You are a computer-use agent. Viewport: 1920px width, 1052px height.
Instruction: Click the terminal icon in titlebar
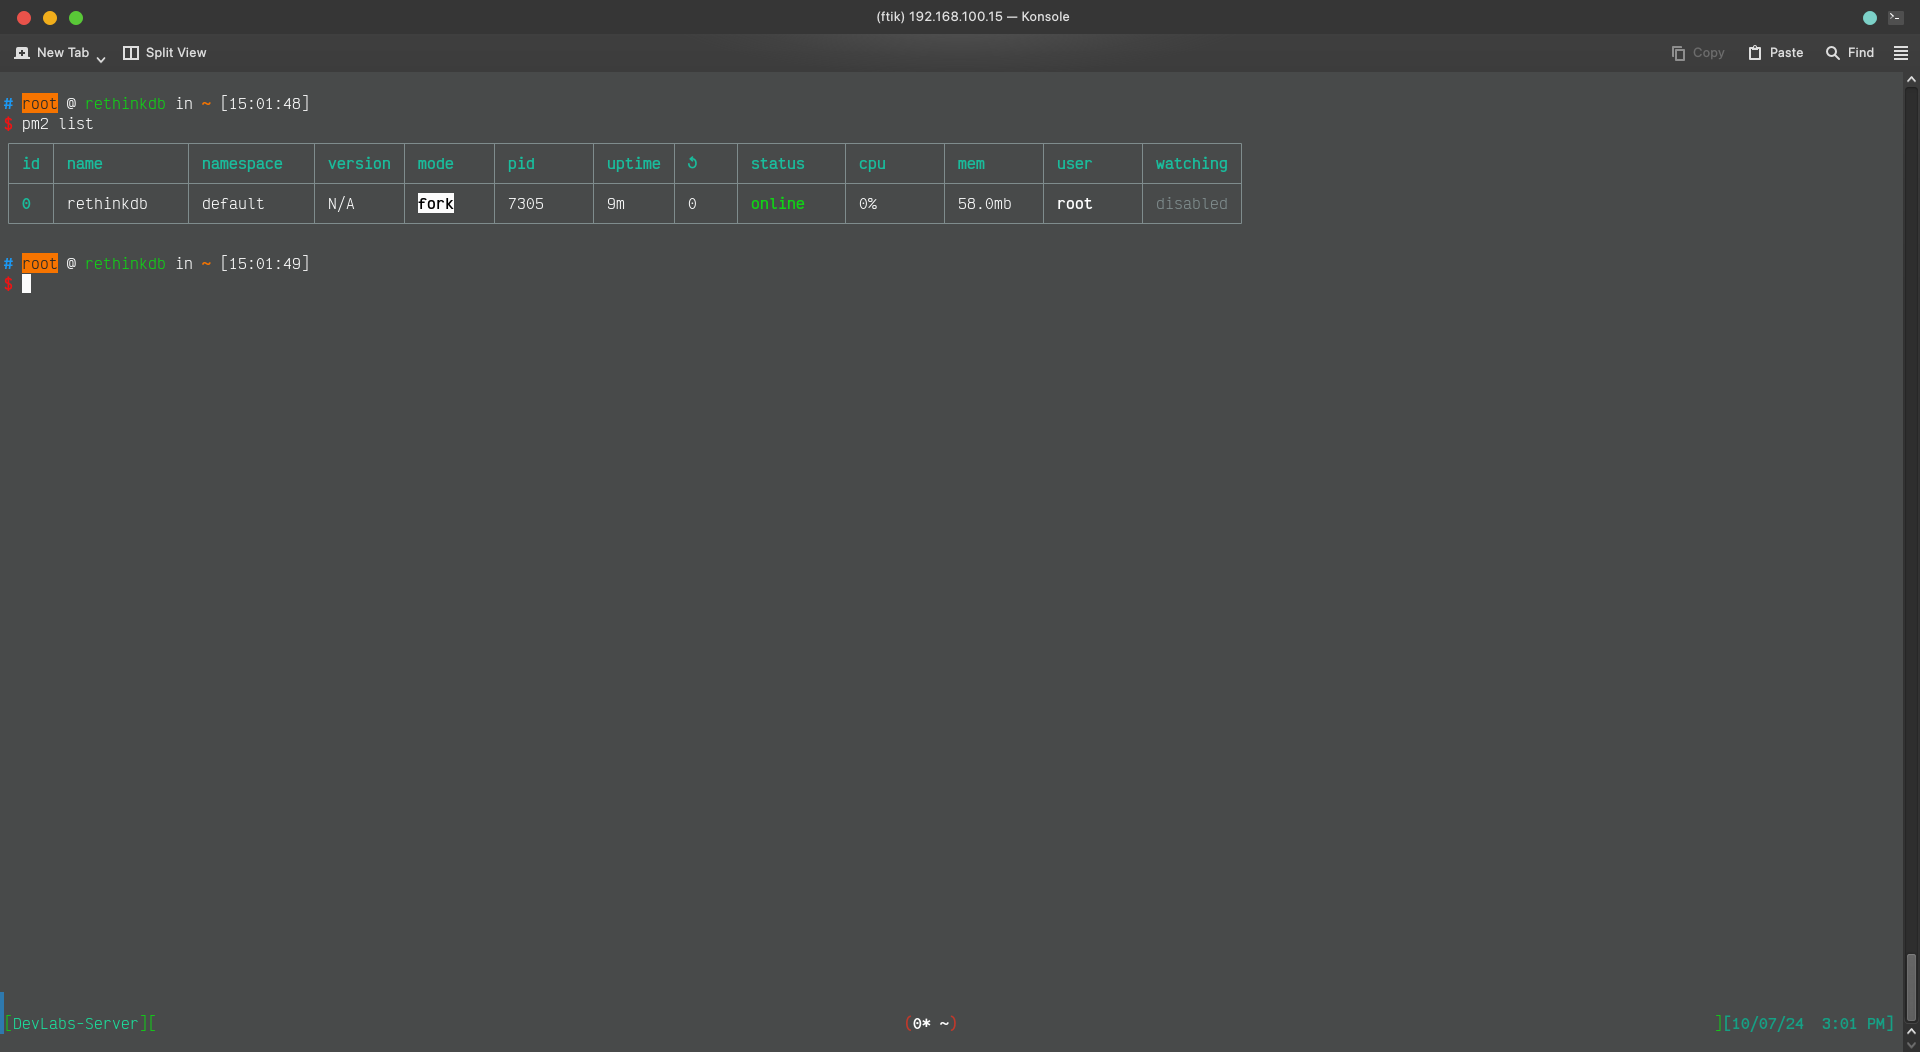coord(1895,17)
